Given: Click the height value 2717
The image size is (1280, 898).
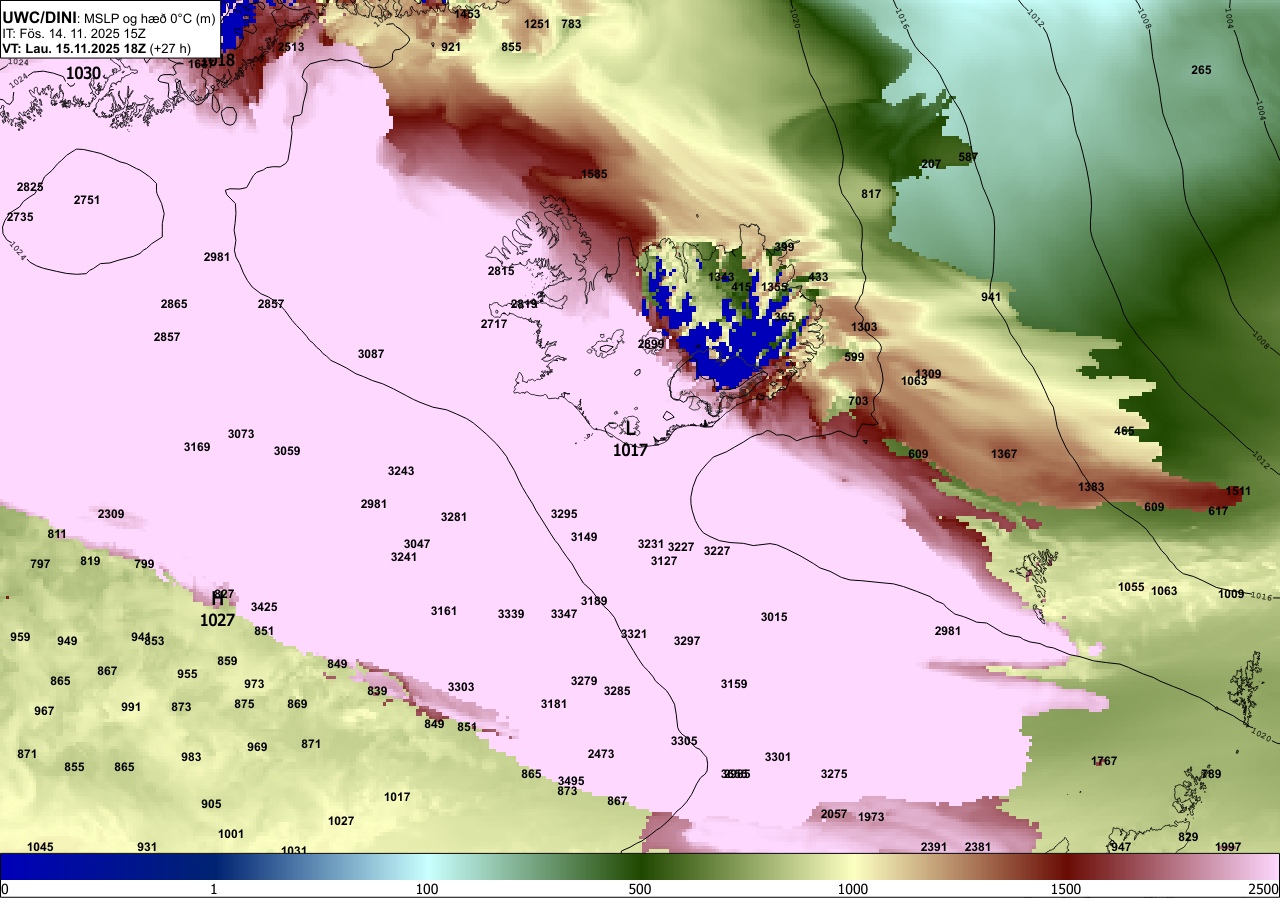Looking at the screenshot, I should (x=494, y=324).
